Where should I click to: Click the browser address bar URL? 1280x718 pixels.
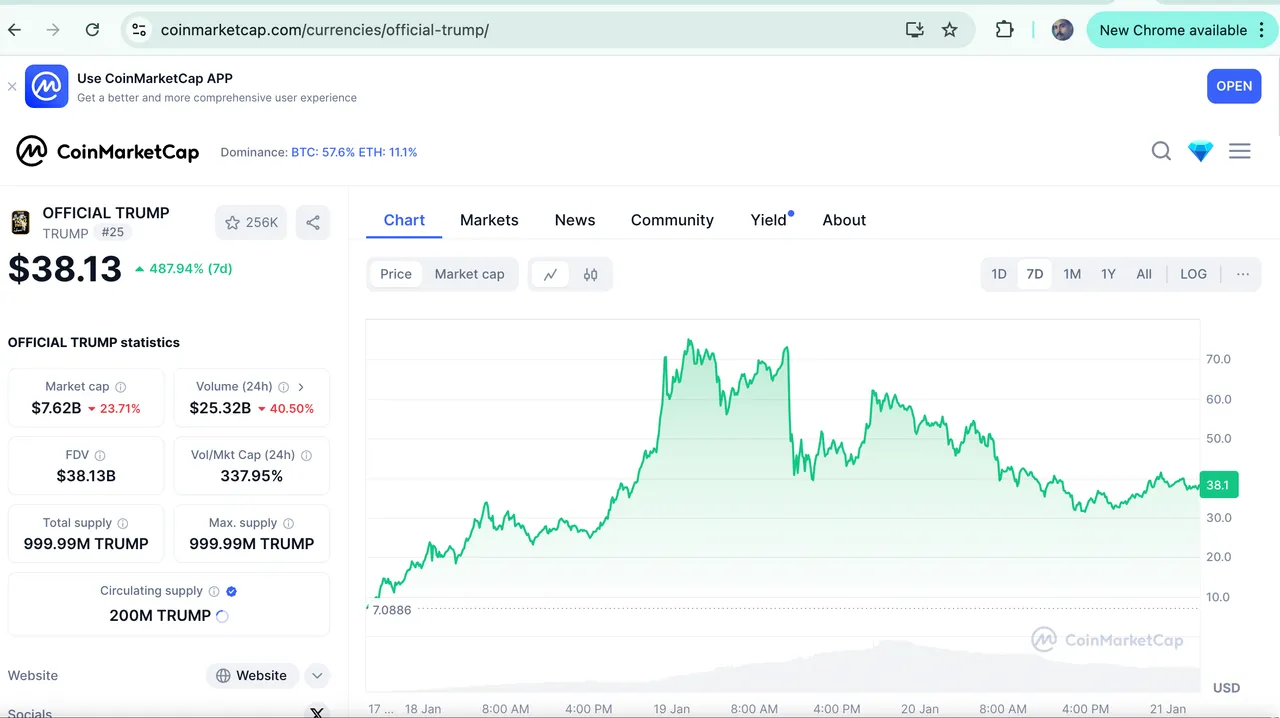pyautogui.click(x=325, y=30)
